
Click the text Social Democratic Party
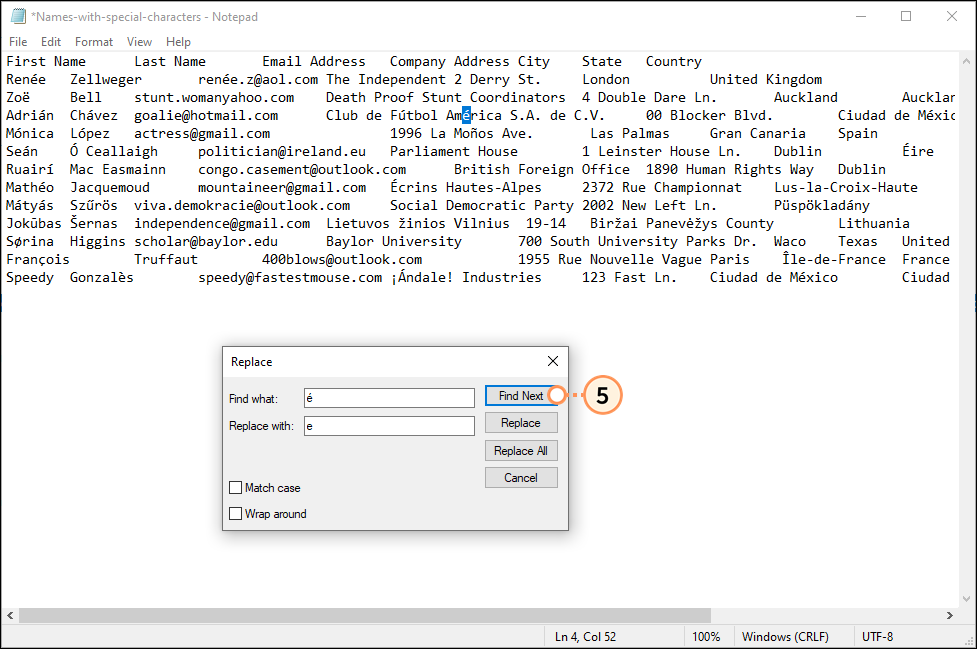482,206
